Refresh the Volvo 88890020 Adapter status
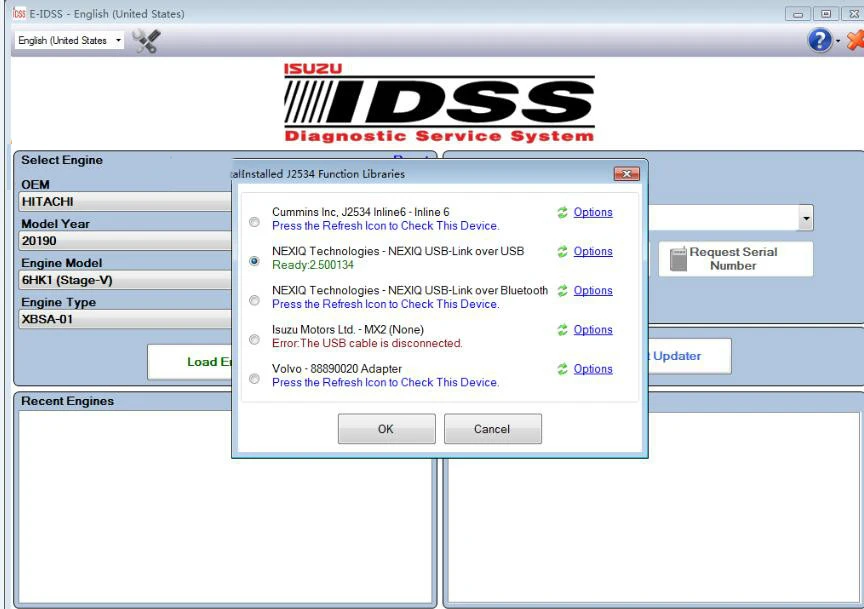 (562, 369)
